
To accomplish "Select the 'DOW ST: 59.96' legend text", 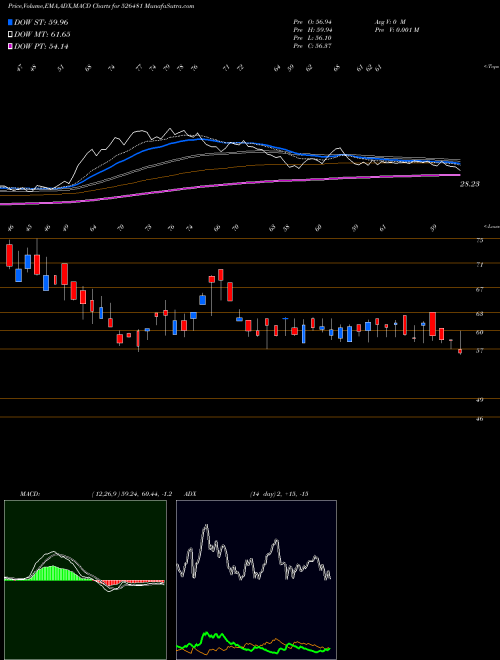I will 41,22.
